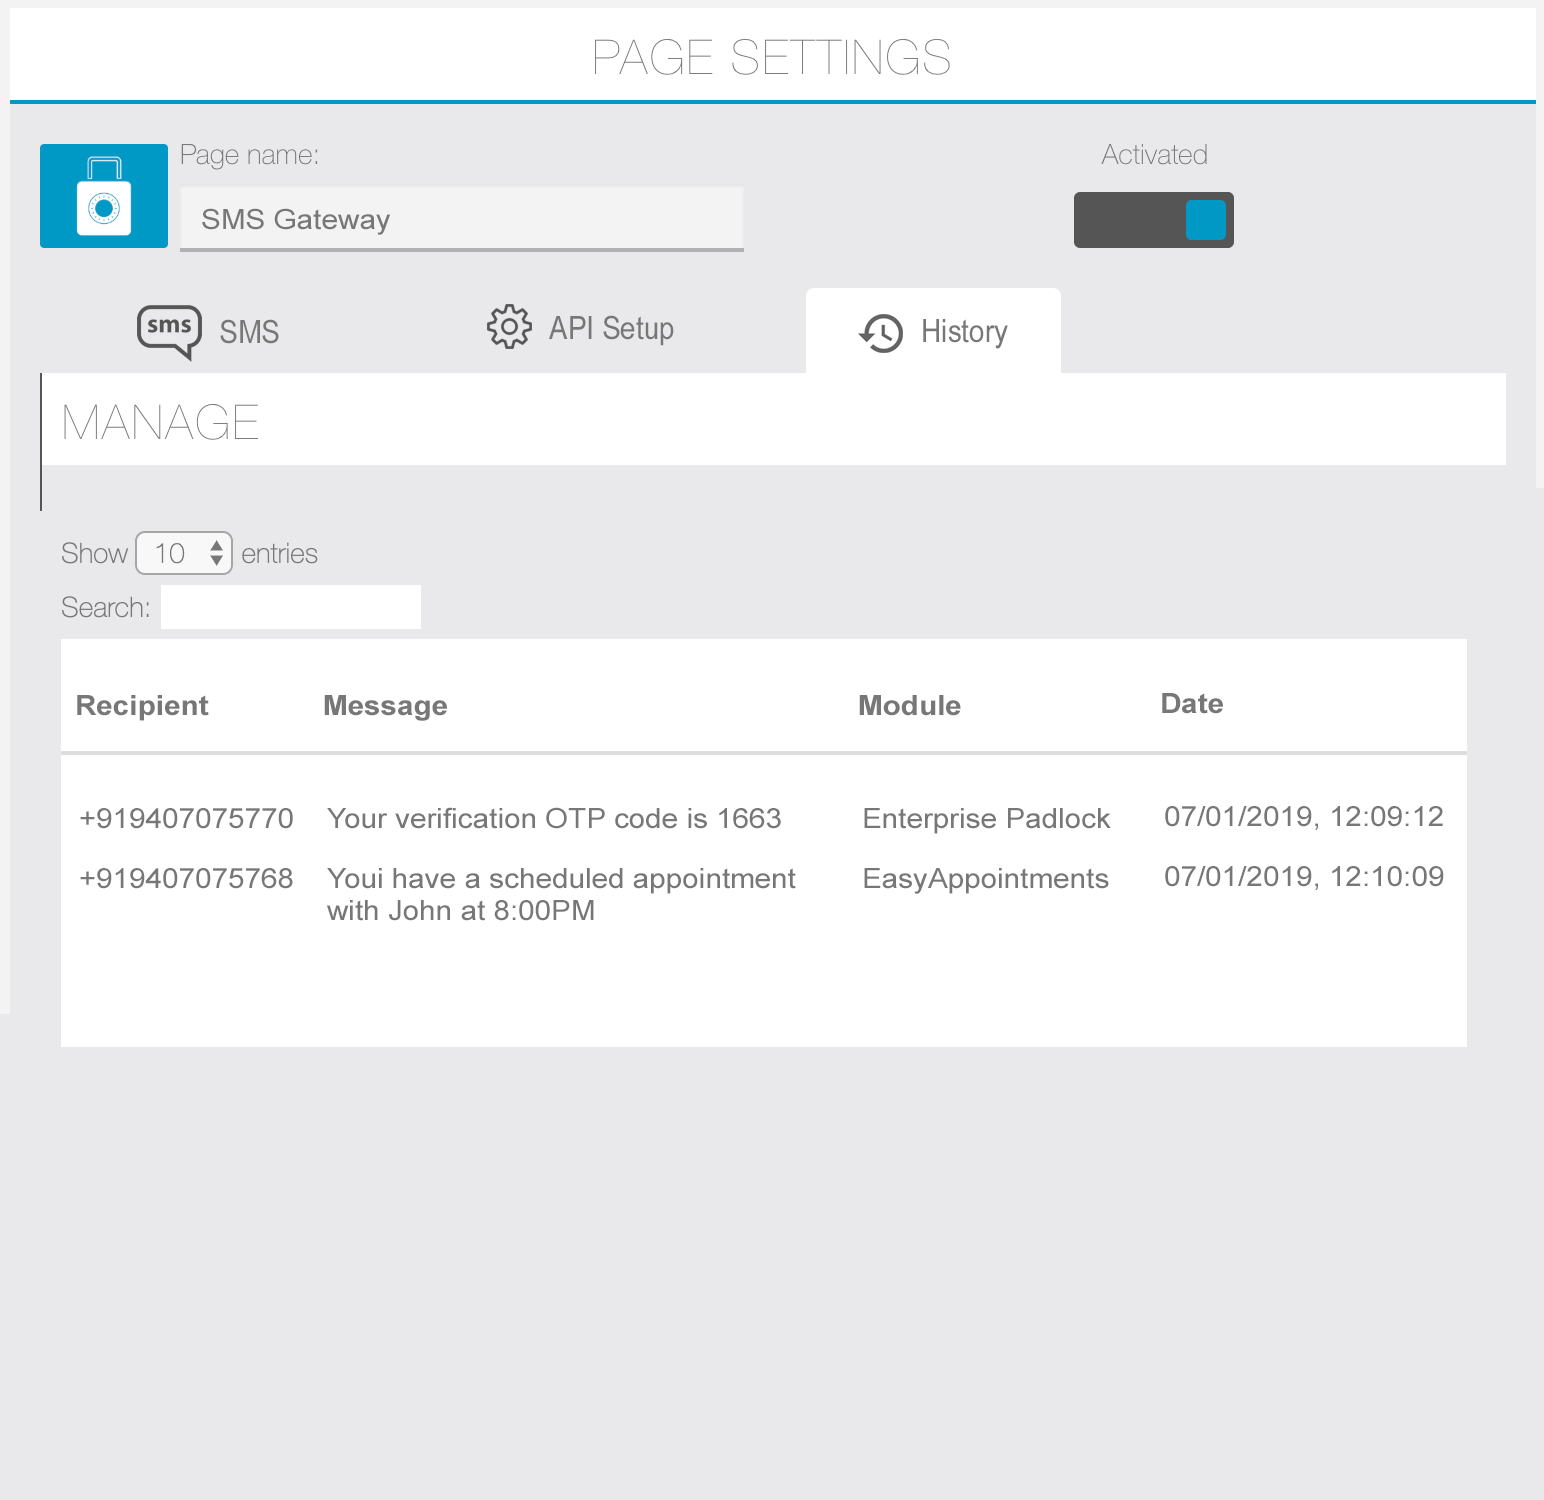Click the scheduled appointment with John message
This screenshot has height=1500, width=1544.
561,894
